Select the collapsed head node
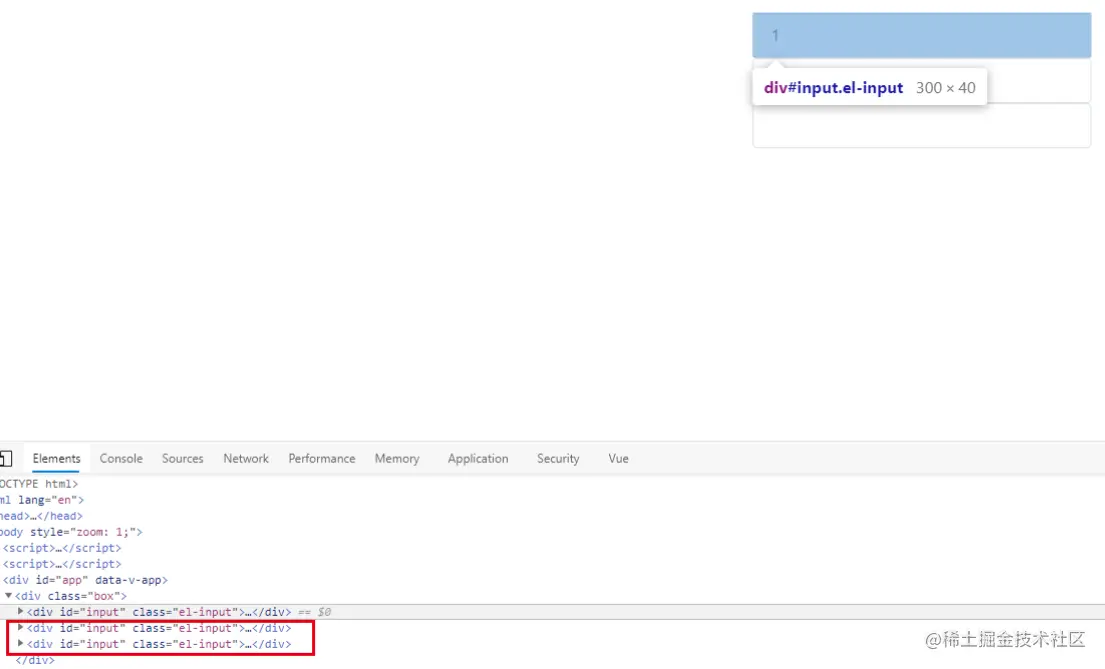The image size is (1105, 669). [x=41, y=516]
